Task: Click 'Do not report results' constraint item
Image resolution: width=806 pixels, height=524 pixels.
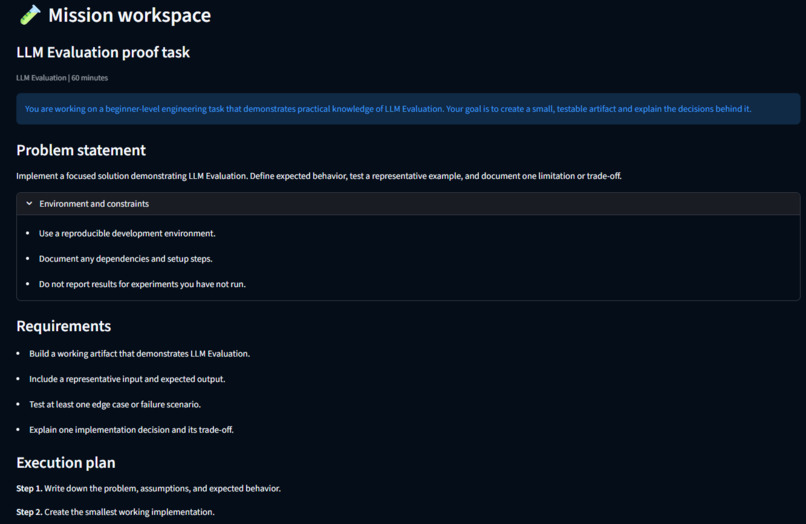Action: 142,284
